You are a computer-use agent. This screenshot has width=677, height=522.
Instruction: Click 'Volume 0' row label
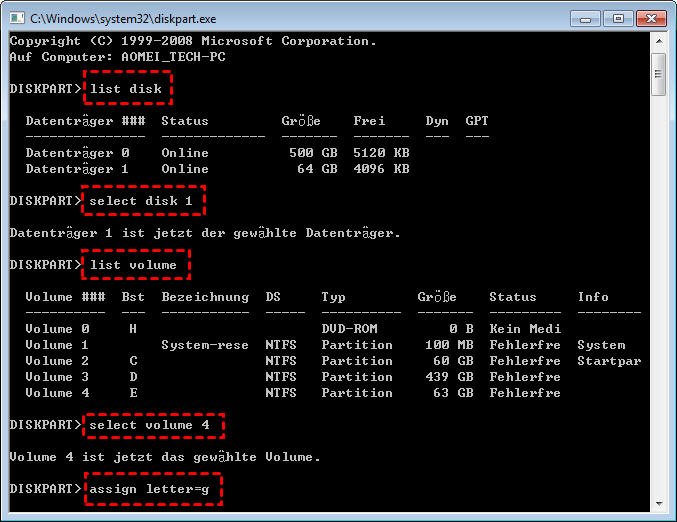[x=57, y=329]
